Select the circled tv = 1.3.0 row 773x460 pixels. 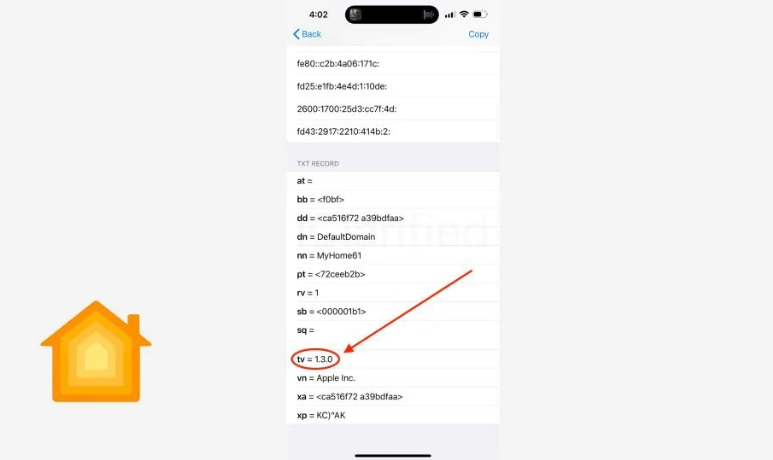click(x=393, y=359)
